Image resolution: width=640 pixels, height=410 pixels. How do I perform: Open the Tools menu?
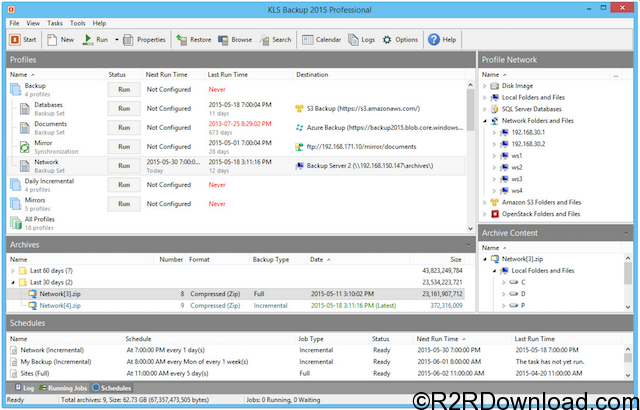point(78,23)
